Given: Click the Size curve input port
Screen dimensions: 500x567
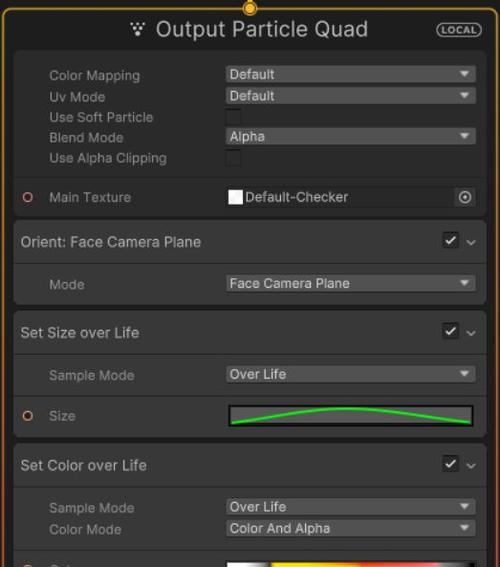Looking at the screenshot, I should (28, 416).
